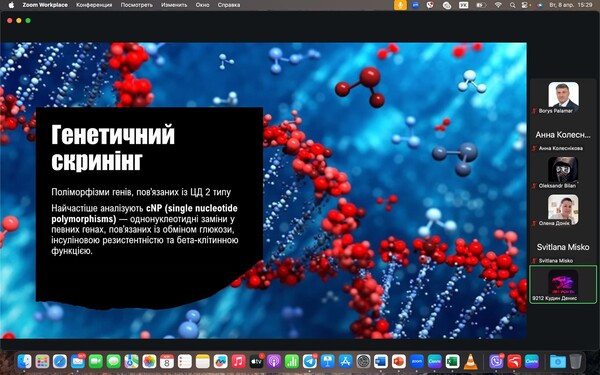Open Siri from the menu bar
This screenshot has width=600, height=375.
[x=540, y=5]
